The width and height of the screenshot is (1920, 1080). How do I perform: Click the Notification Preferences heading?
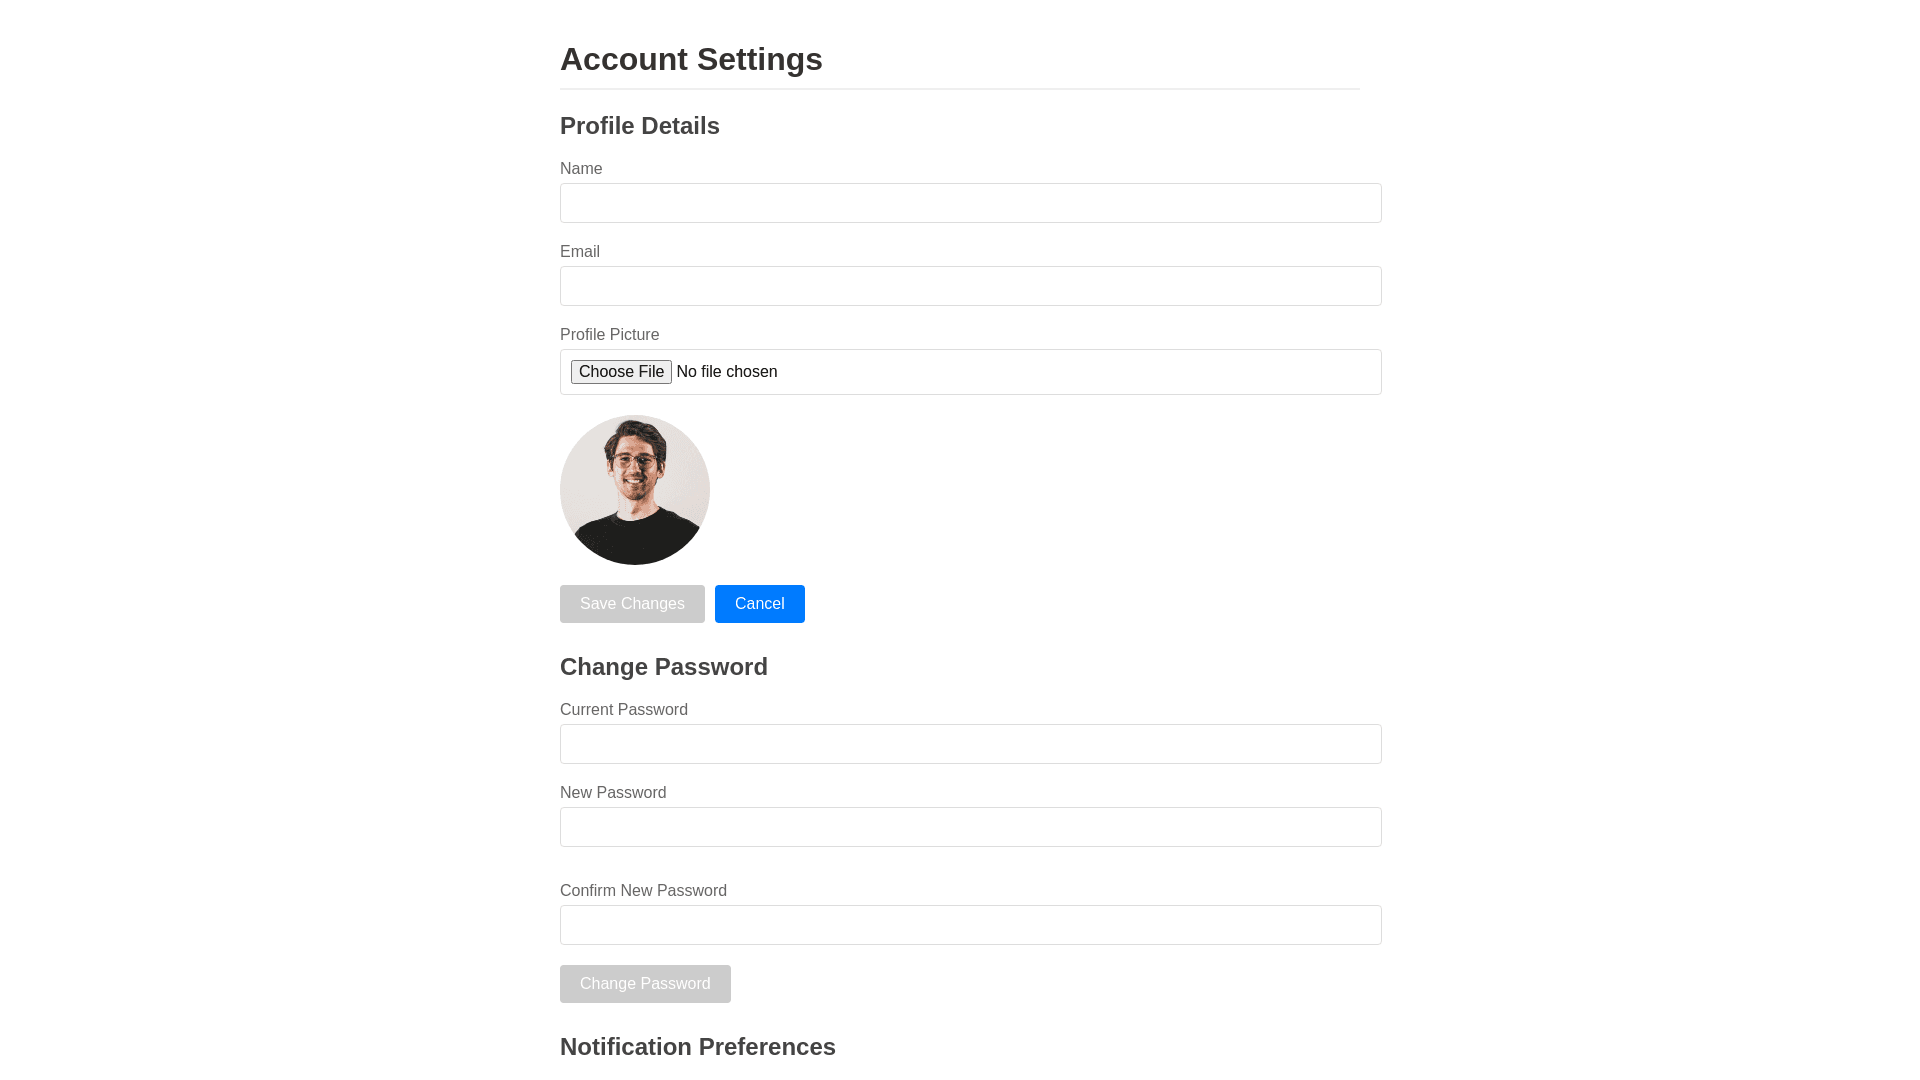(x=698, y=1047)
